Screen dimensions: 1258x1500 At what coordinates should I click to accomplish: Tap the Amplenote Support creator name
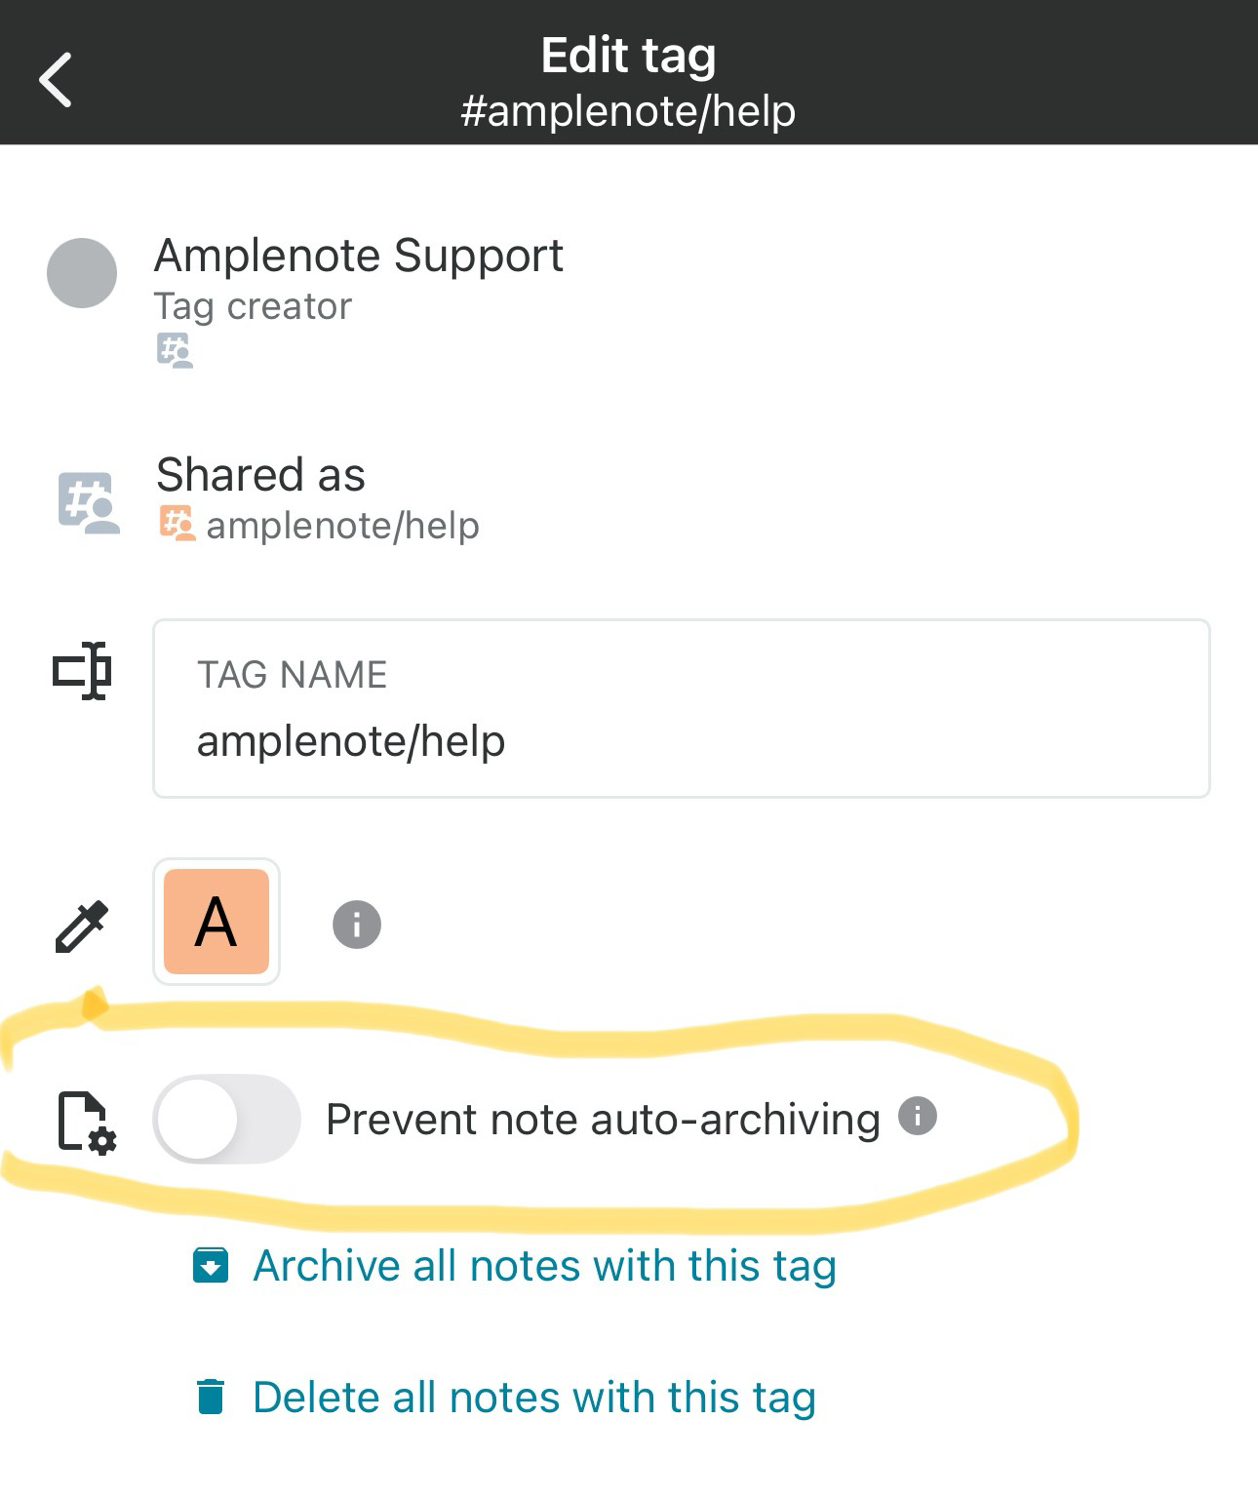click(x=359, y=255)
